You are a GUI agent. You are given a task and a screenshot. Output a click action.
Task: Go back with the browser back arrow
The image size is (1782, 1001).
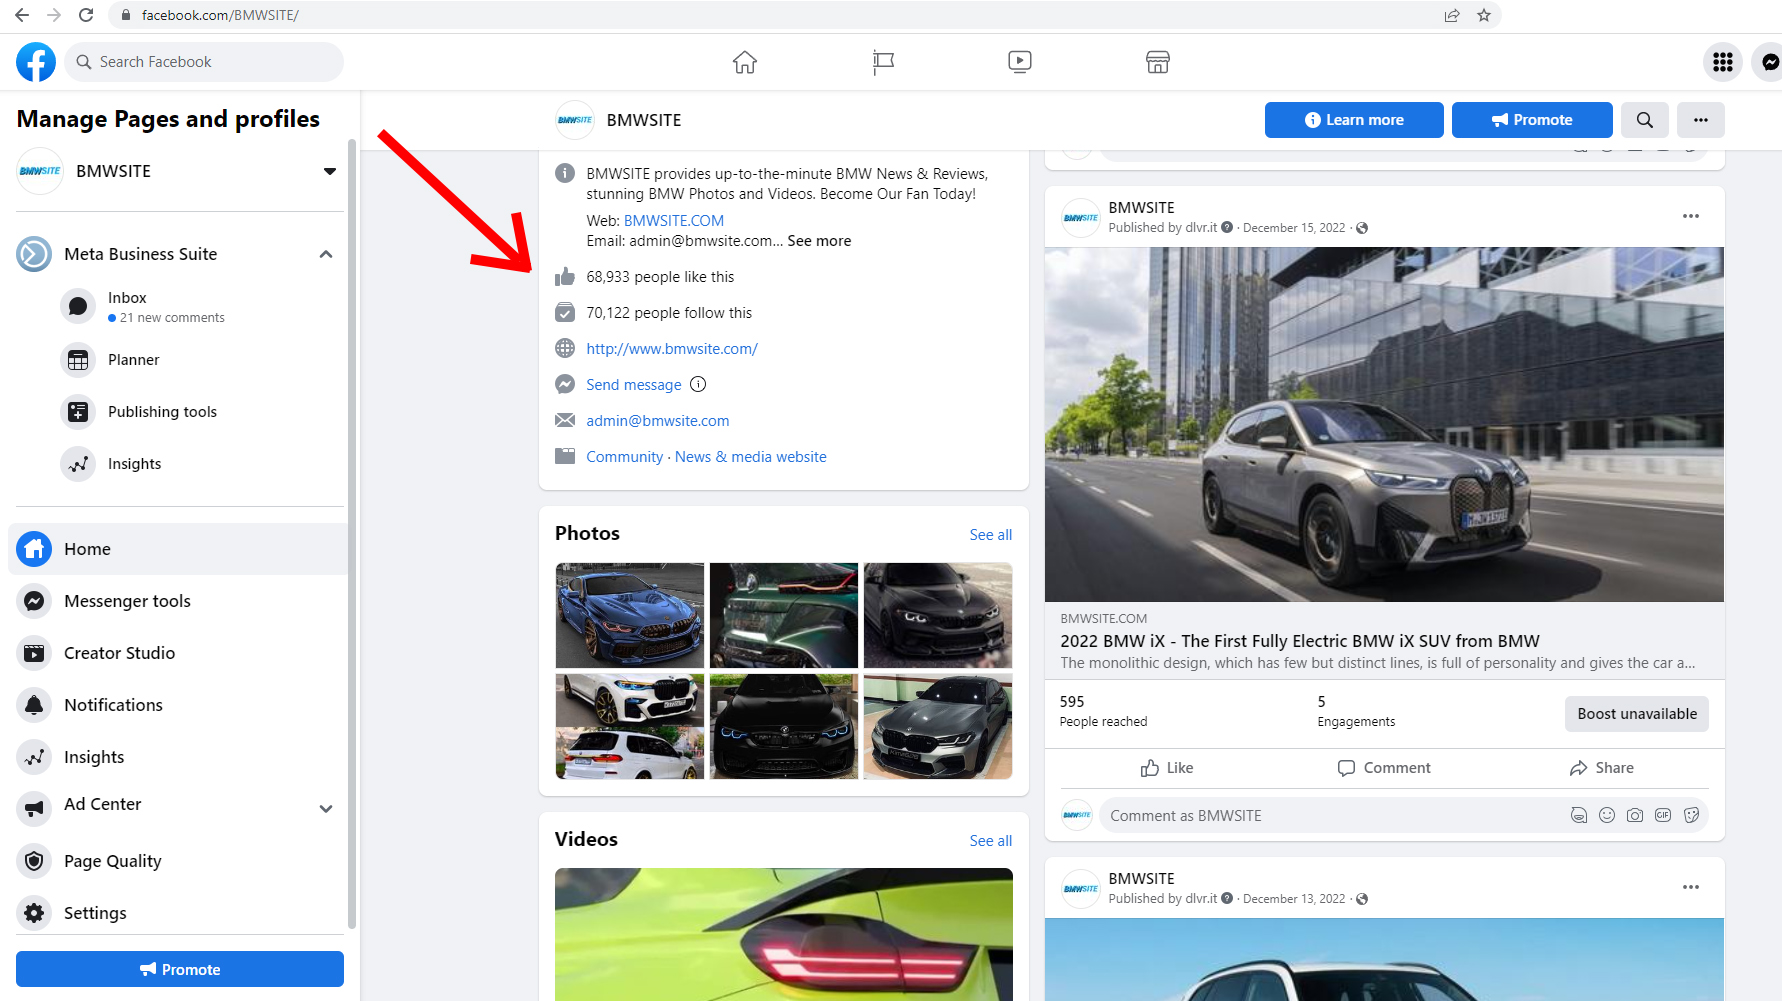coord(22,15)
